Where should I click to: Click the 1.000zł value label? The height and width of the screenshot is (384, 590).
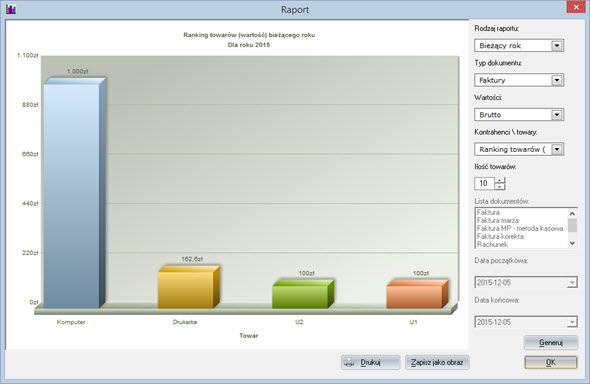(78, 71)
